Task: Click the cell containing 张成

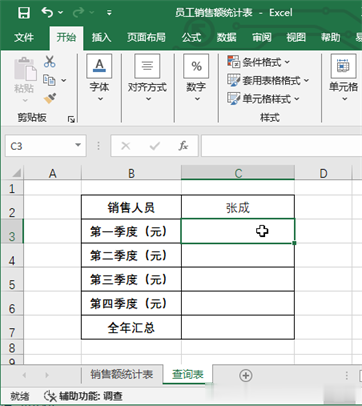Action: tap(238, 207)
